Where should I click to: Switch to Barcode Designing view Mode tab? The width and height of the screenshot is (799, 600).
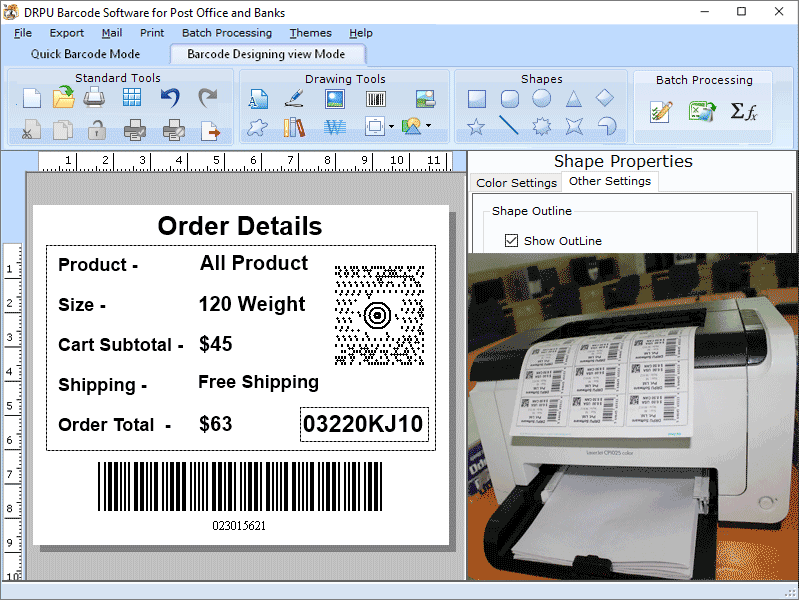pos(266,54)
